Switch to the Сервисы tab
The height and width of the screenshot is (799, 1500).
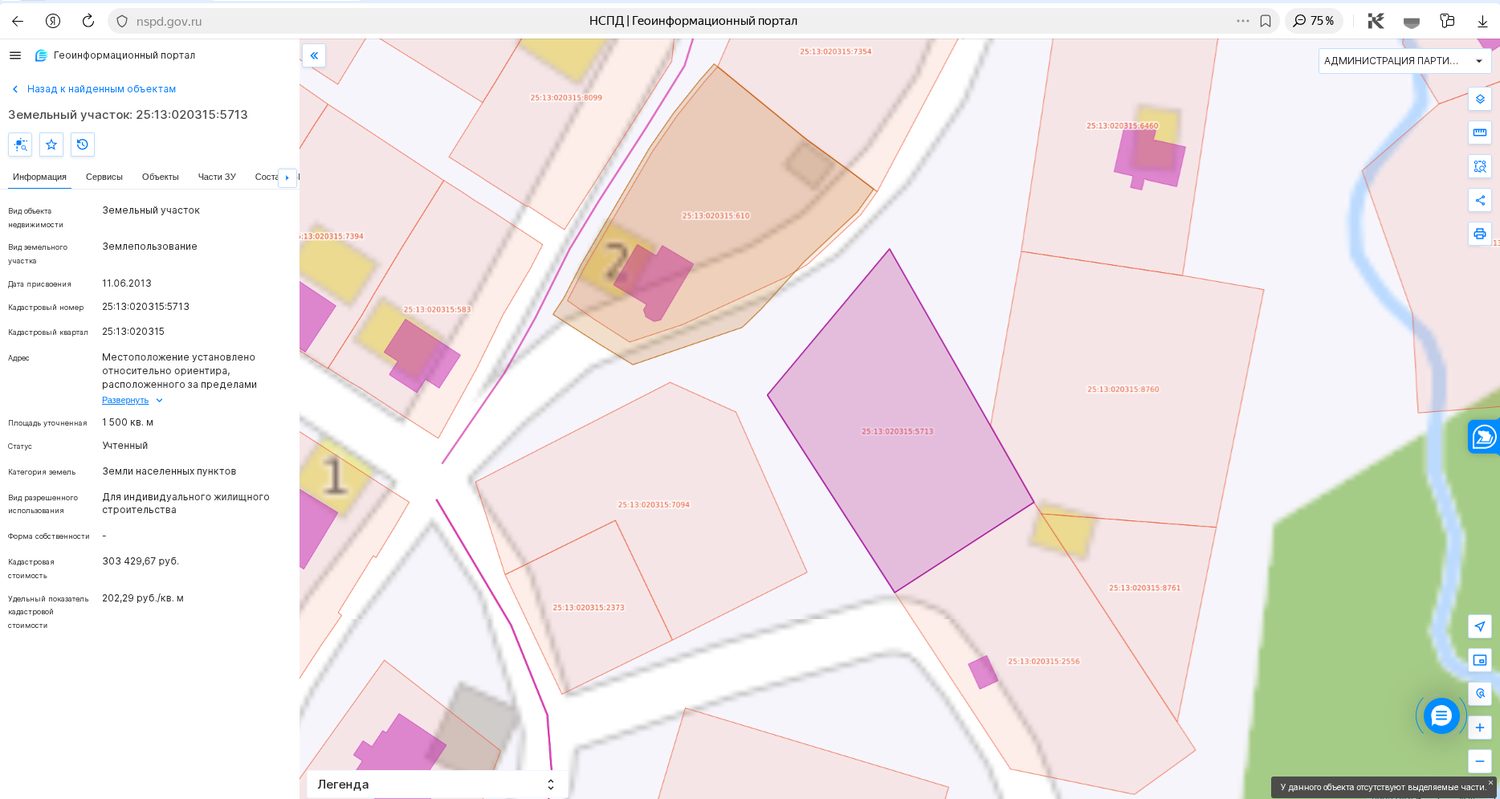tap(104, 177)
